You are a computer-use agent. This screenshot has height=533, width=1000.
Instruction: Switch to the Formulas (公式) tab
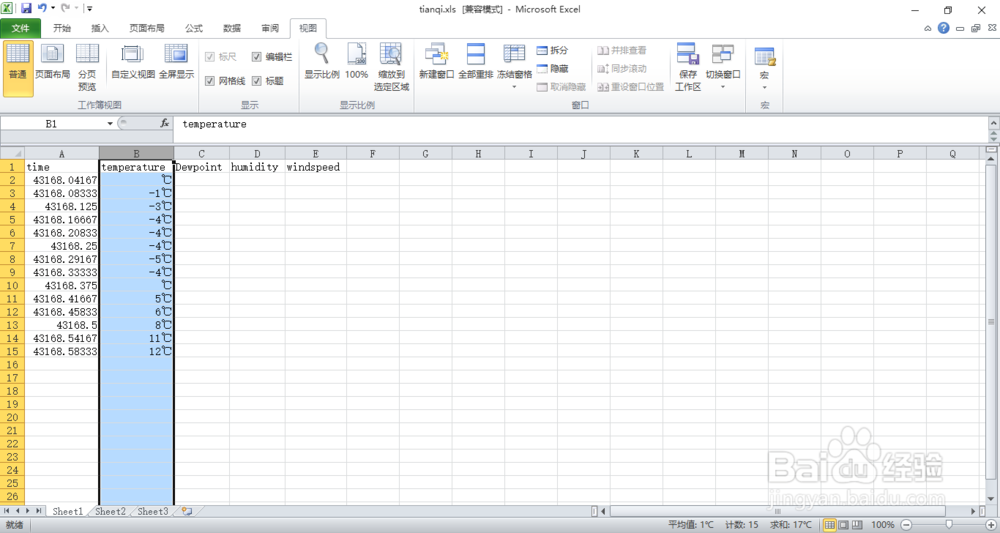click(x=194, y=28)
